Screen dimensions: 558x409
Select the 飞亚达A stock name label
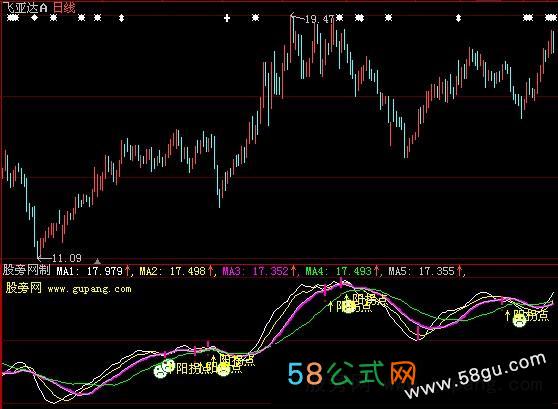(x=25, y=7)
